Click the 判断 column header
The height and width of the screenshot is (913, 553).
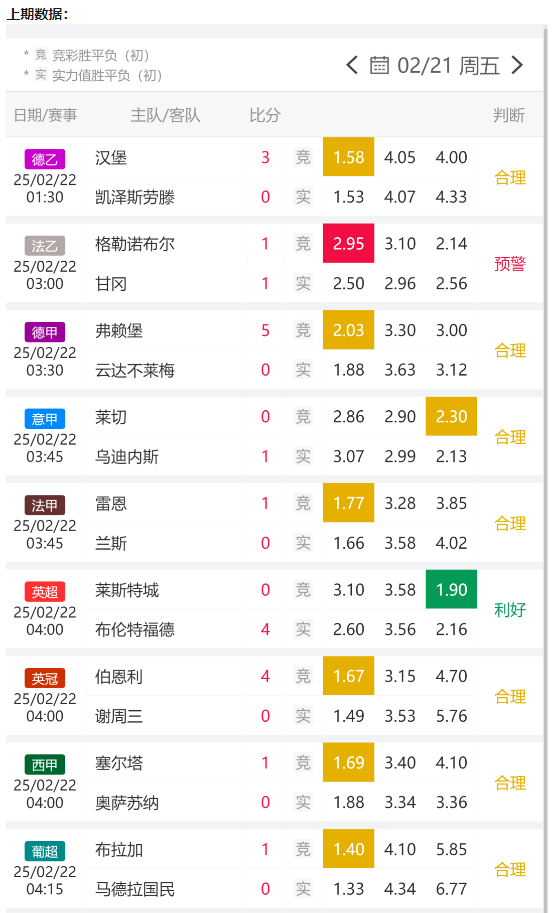pyautogui.click(x=509, y=115)
